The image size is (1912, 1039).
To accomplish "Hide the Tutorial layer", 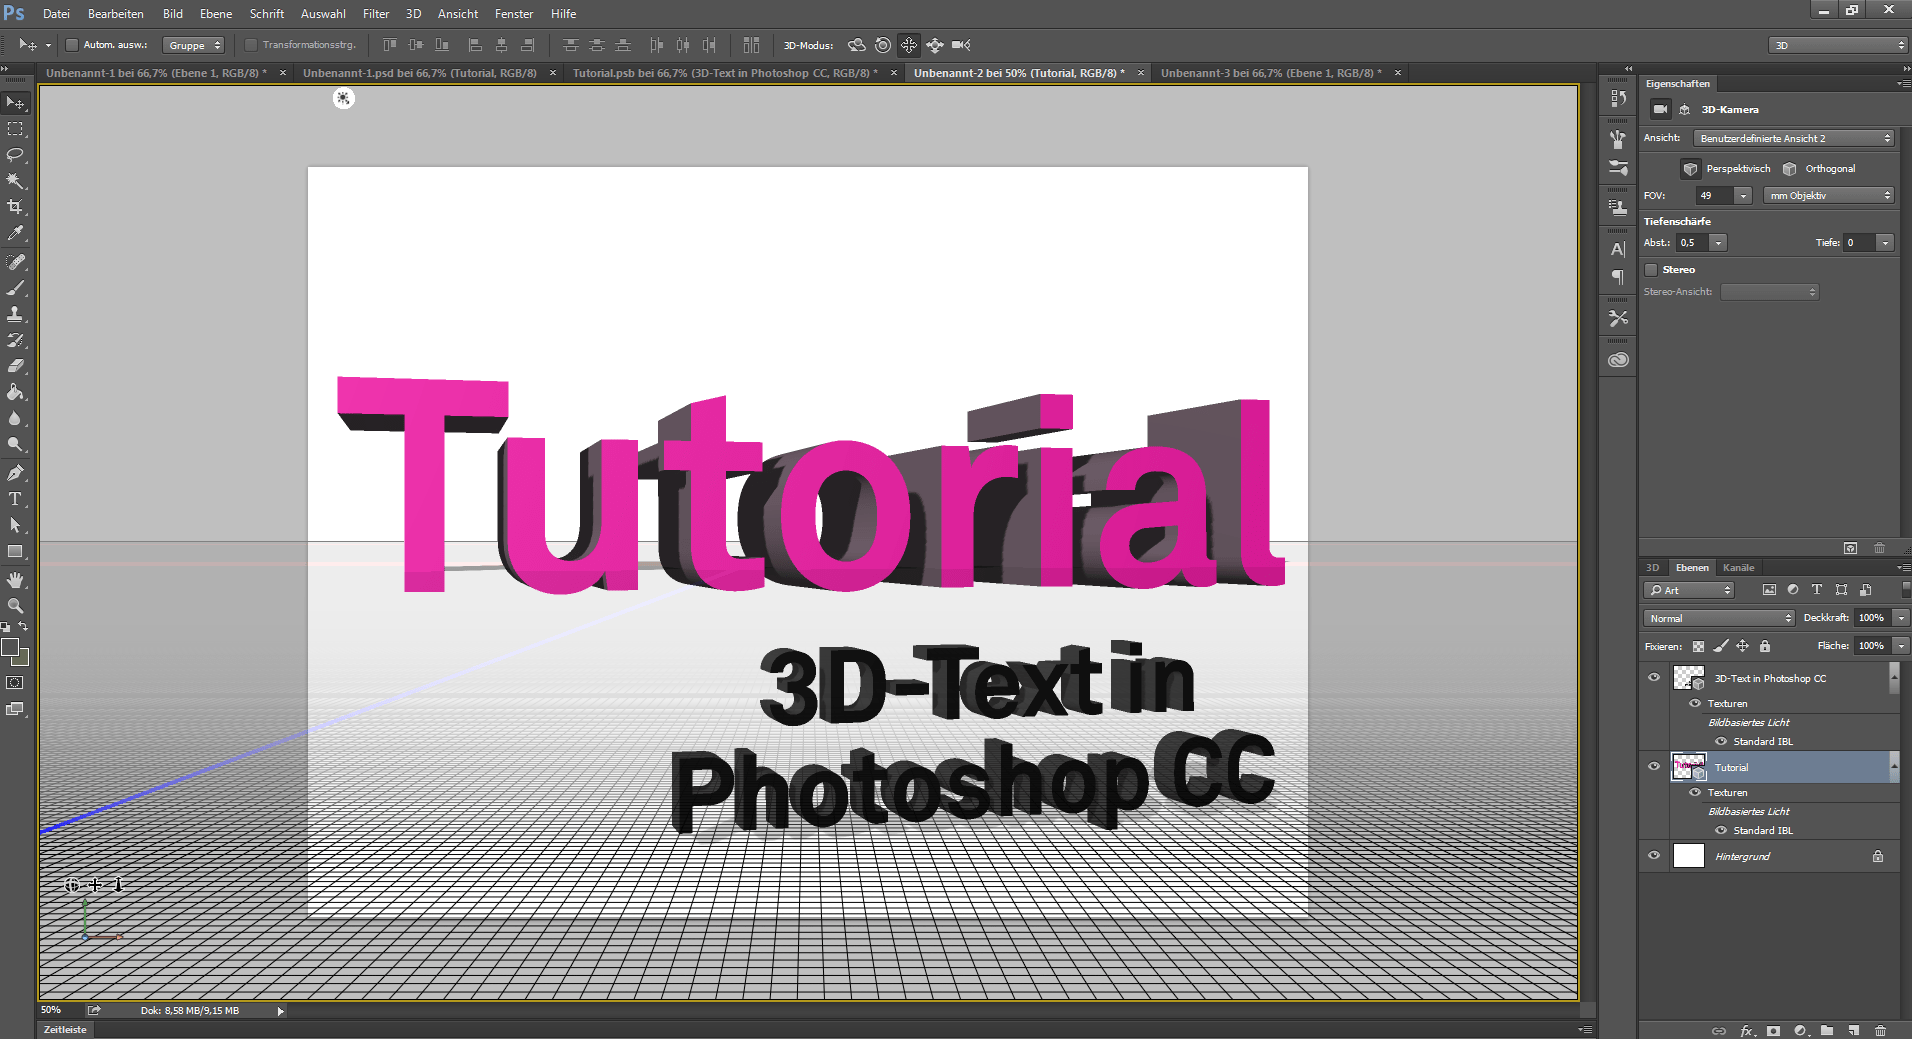I will [1654, 767].
